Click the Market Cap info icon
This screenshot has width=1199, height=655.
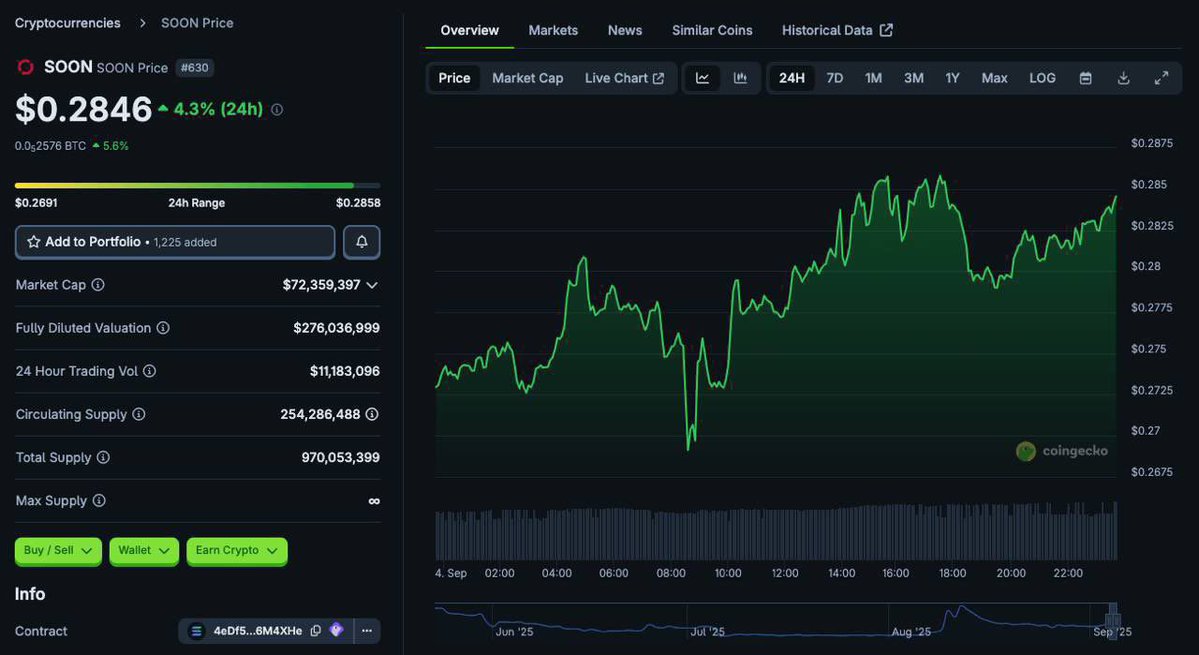98,284
